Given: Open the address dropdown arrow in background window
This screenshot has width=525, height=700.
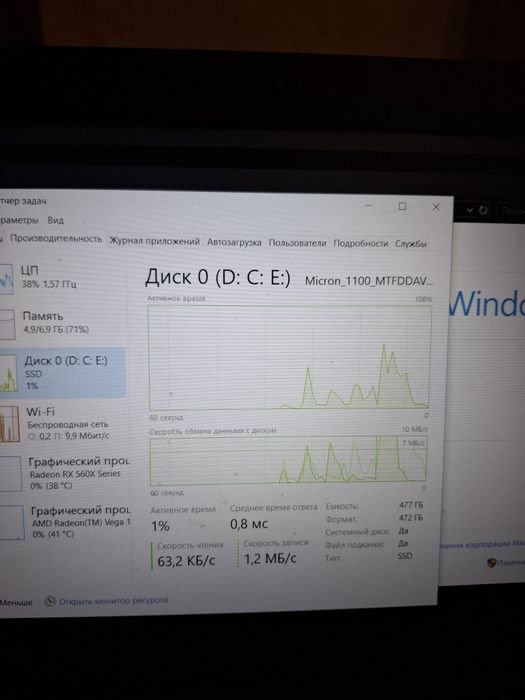Looking at the screenshot, I should [470, 209].
